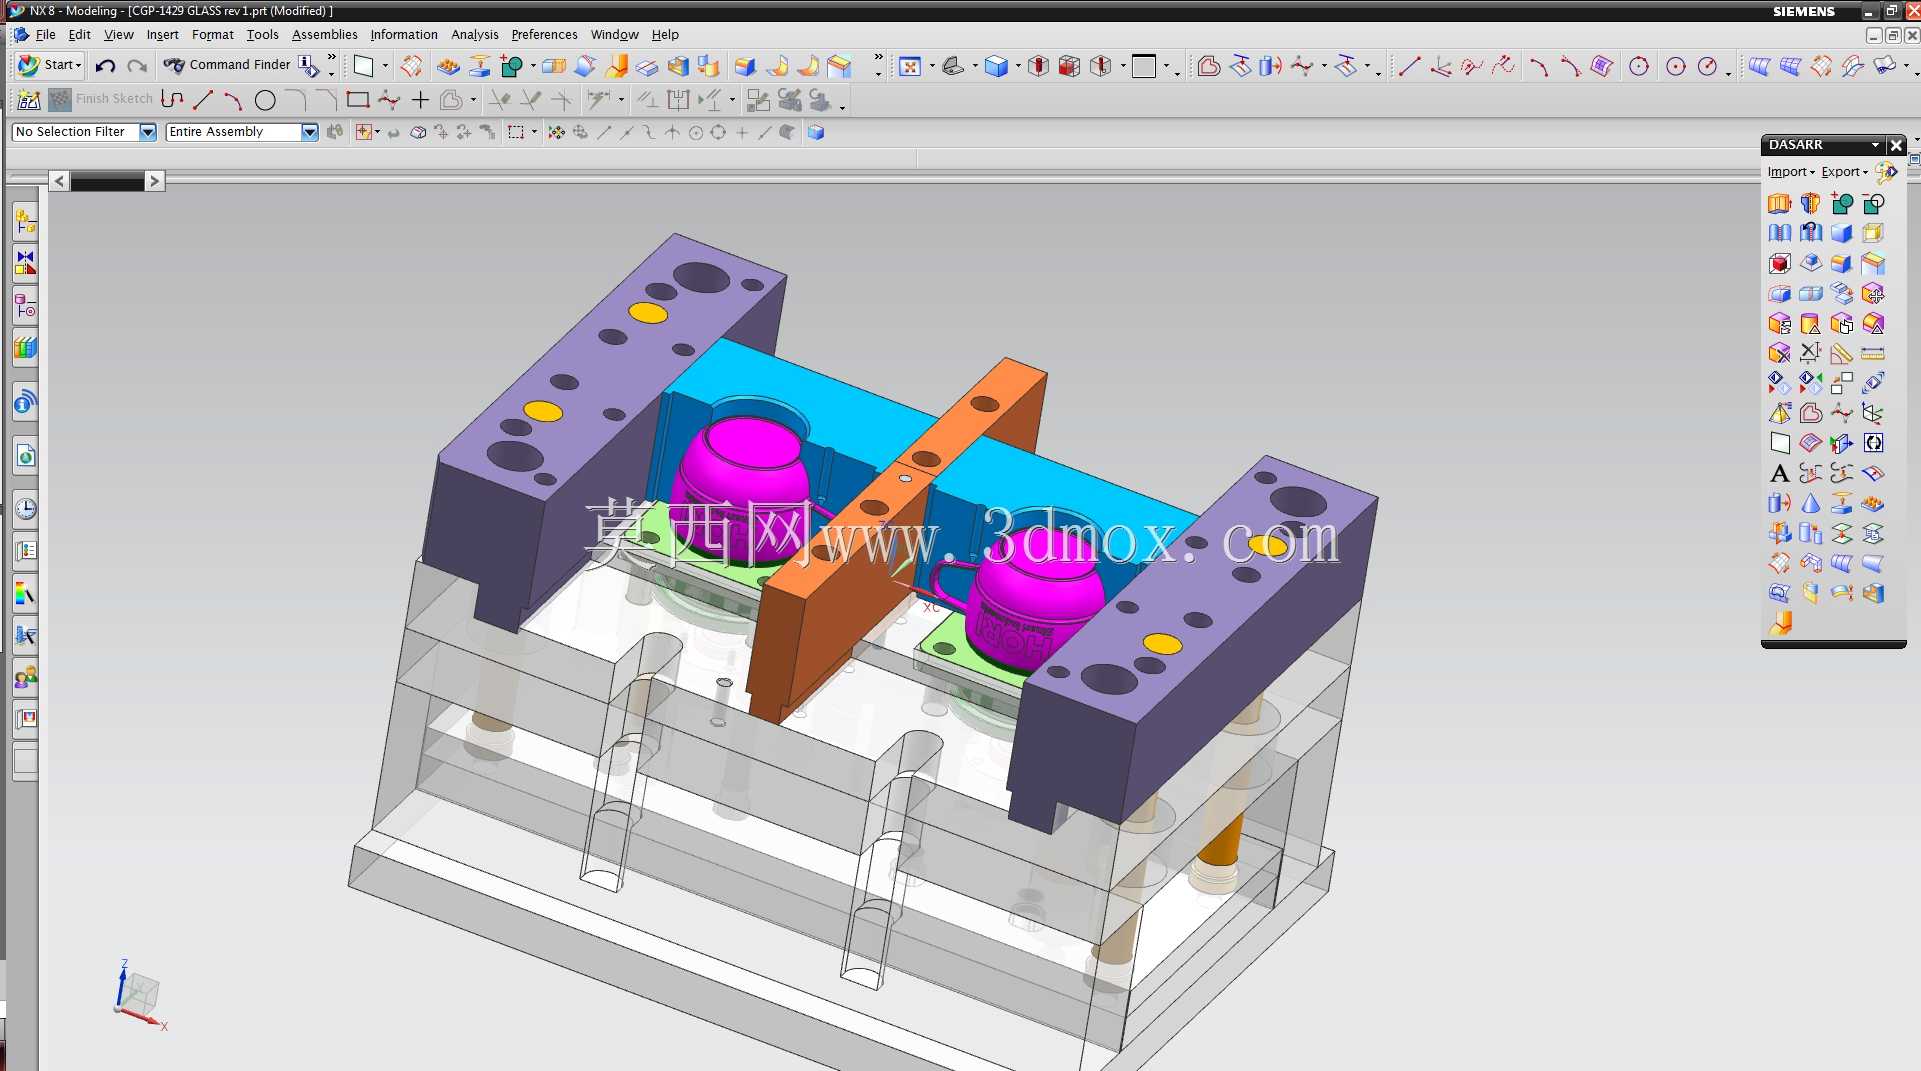The width and height of the screenshot is (1921, 1071).
Task: Expand the Export menu in DASARR panel
Action: [x=1844, y=172]
